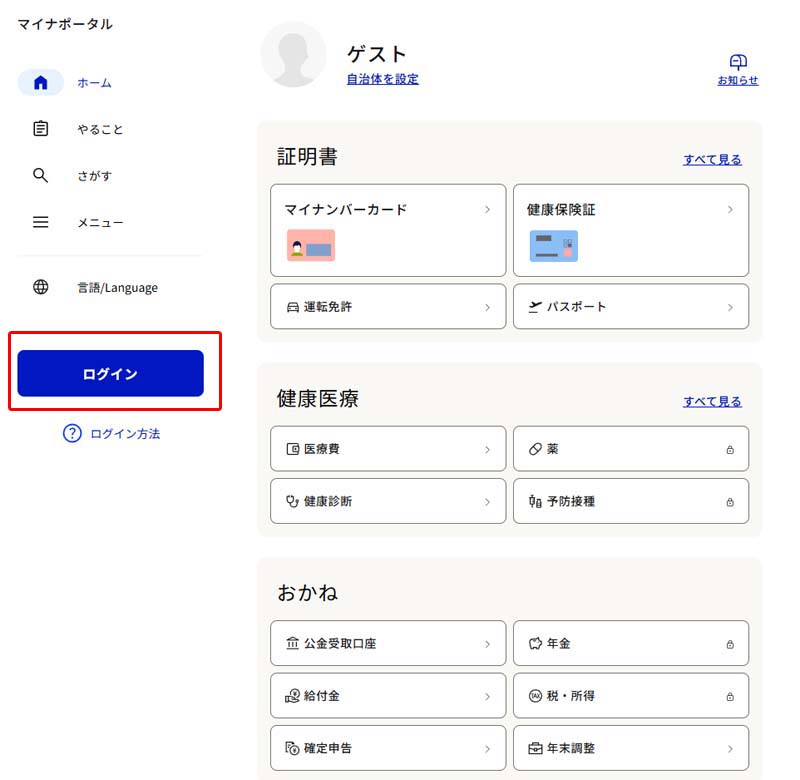The width and height of the screenshot is (800, 780).
Task: Open the お知らせ notification icon
Action: (738, 62)
